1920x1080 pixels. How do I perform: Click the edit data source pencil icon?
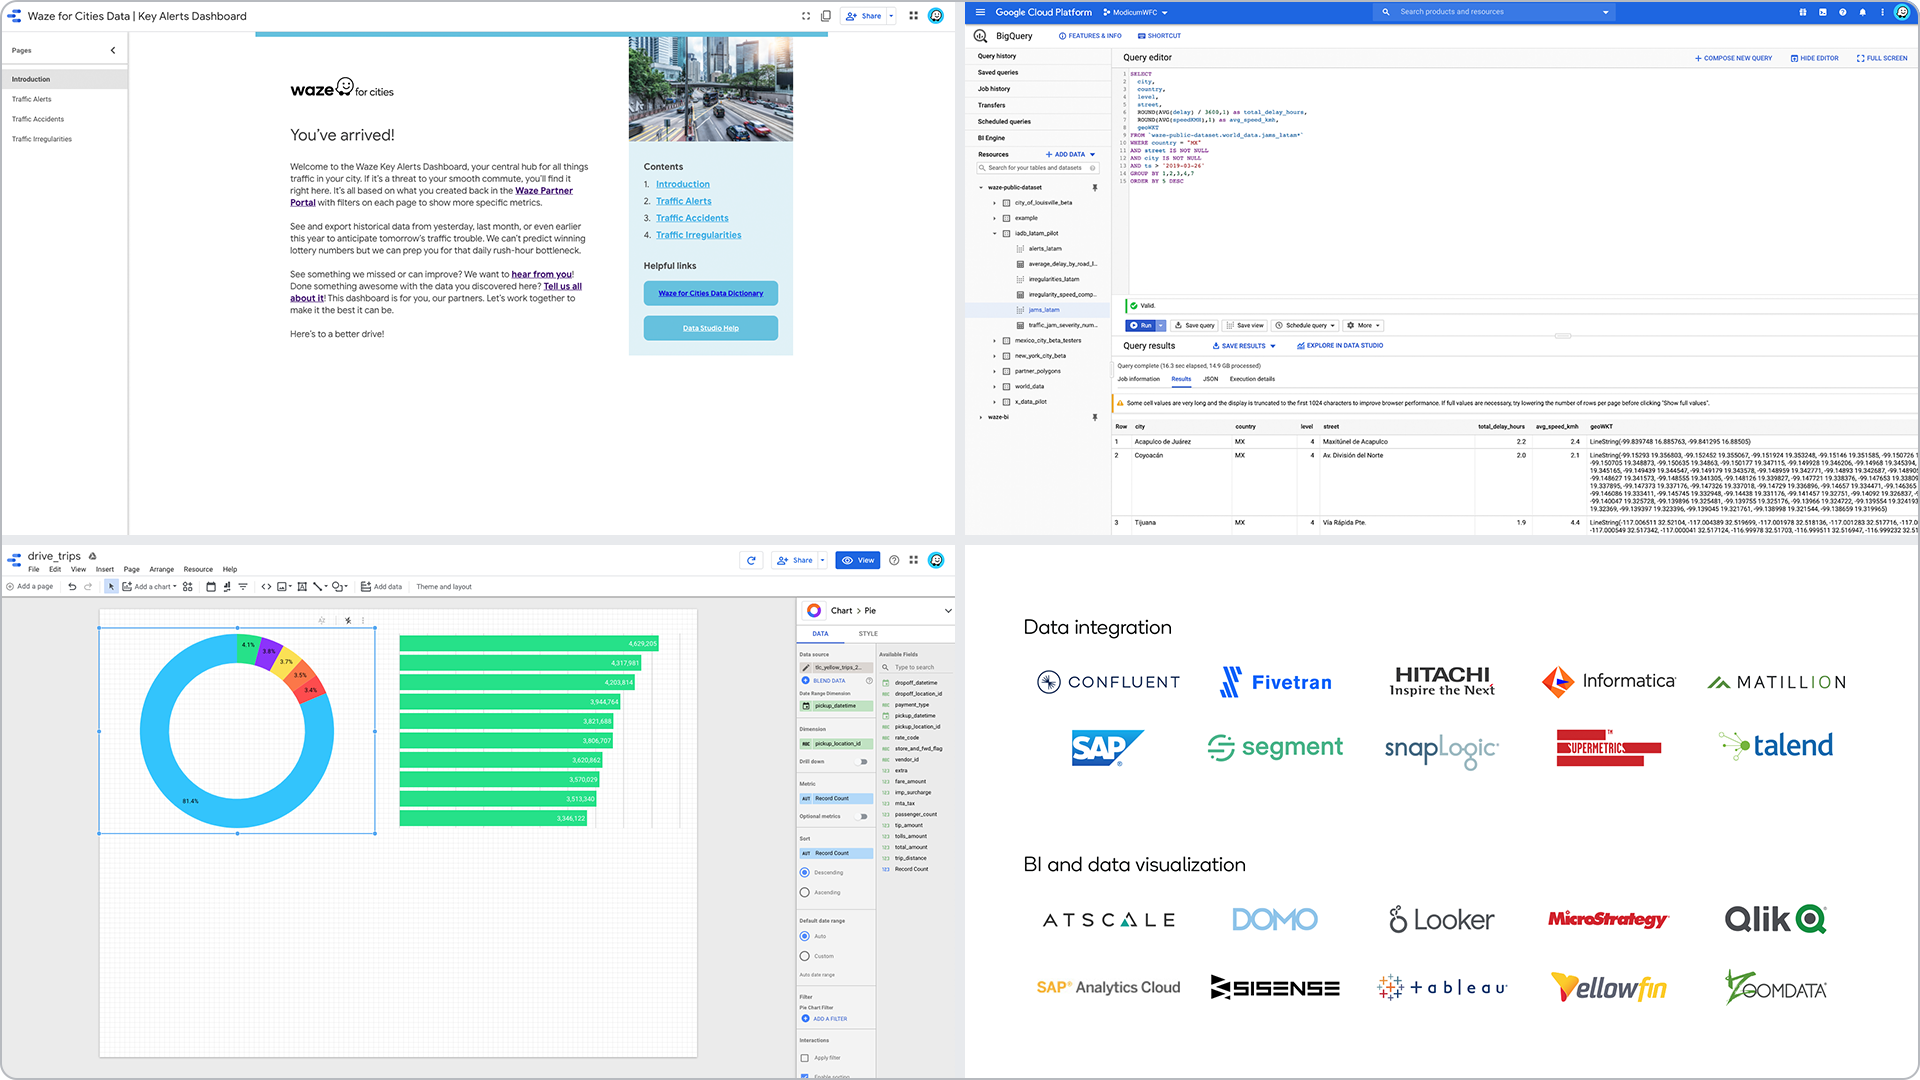pyautogui.click(x=806, y=667)
